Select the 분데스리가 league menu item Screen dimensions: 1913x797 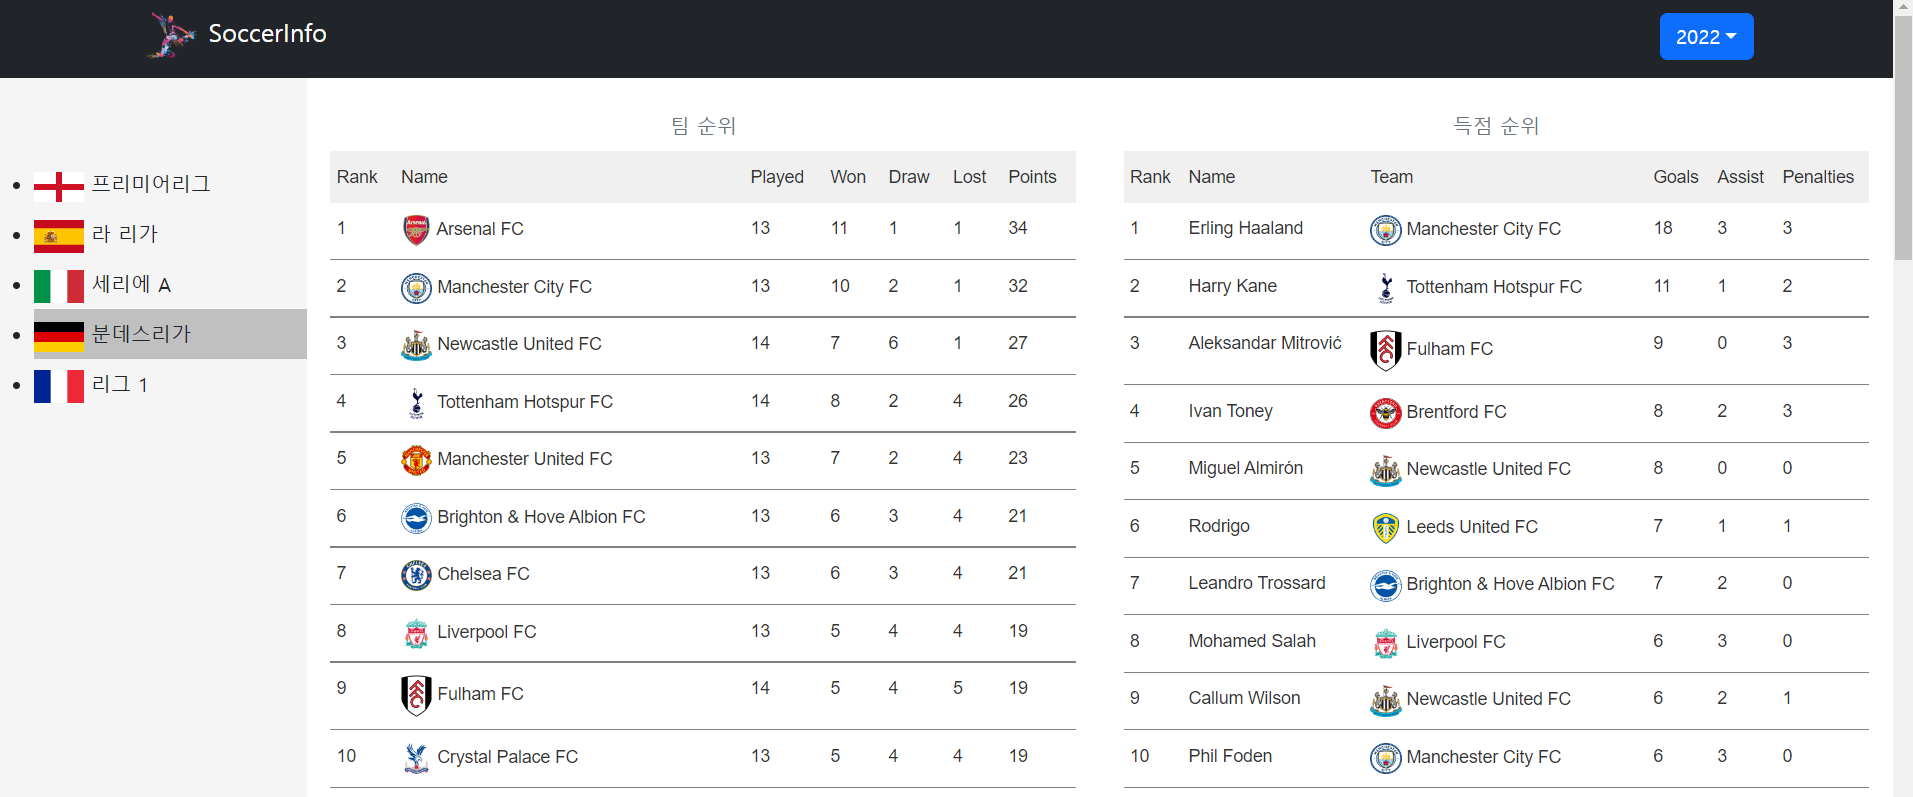coord(141,334)
